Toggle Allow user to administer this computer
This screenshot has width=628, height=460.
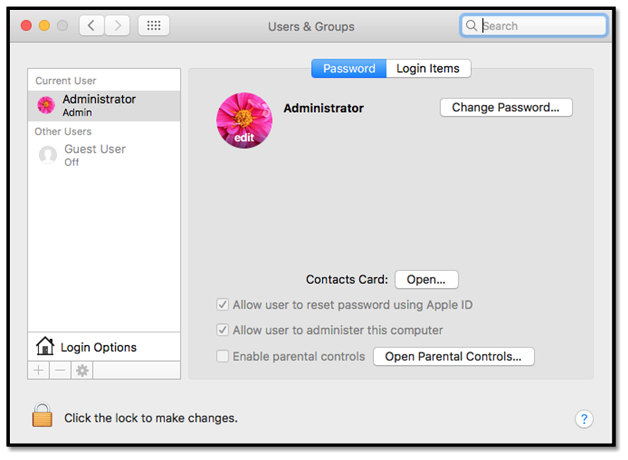coord(223,330)
